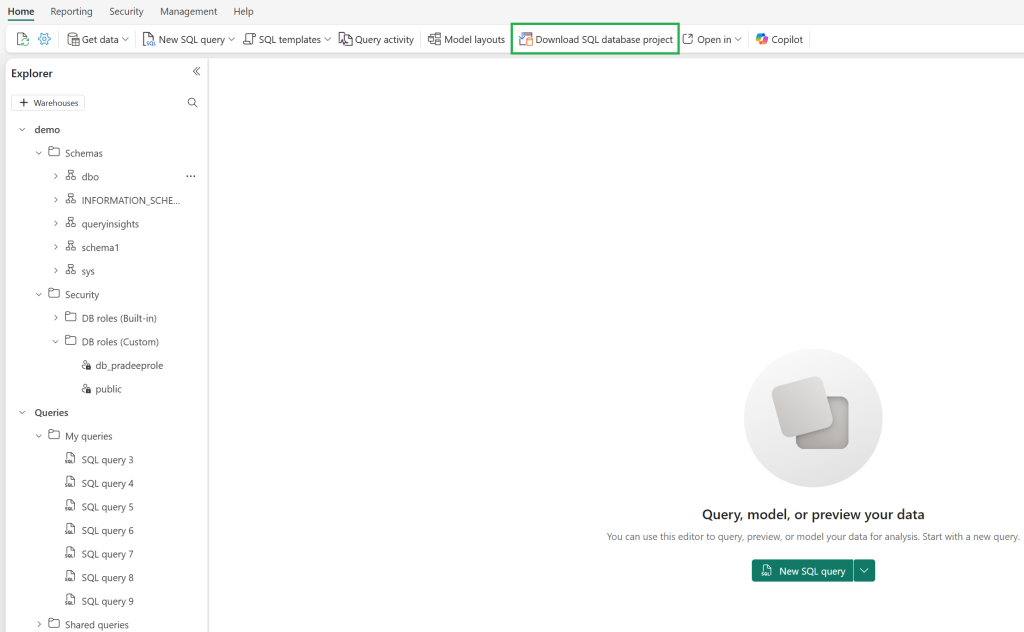
Task: Switch to the Home tab
Action: pos(21,11)
